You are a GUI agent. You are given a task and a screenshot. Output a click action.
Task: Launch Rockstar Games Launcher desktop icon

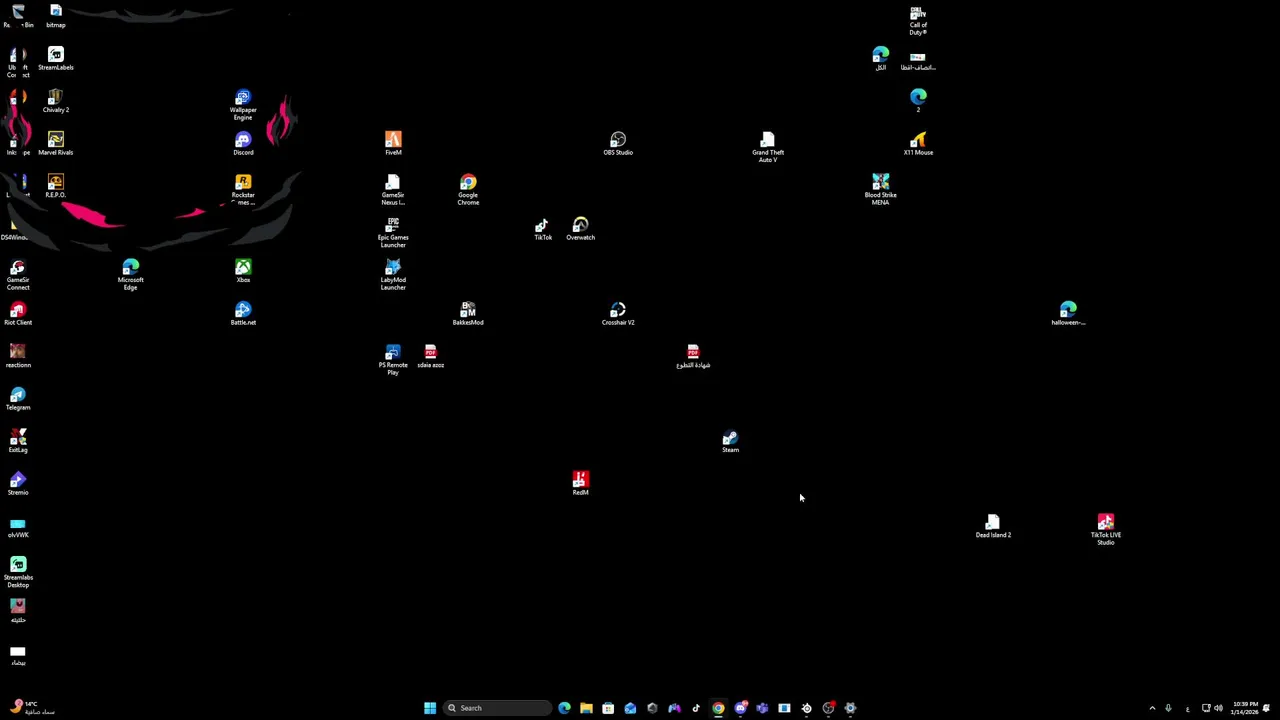click(243, 189)
